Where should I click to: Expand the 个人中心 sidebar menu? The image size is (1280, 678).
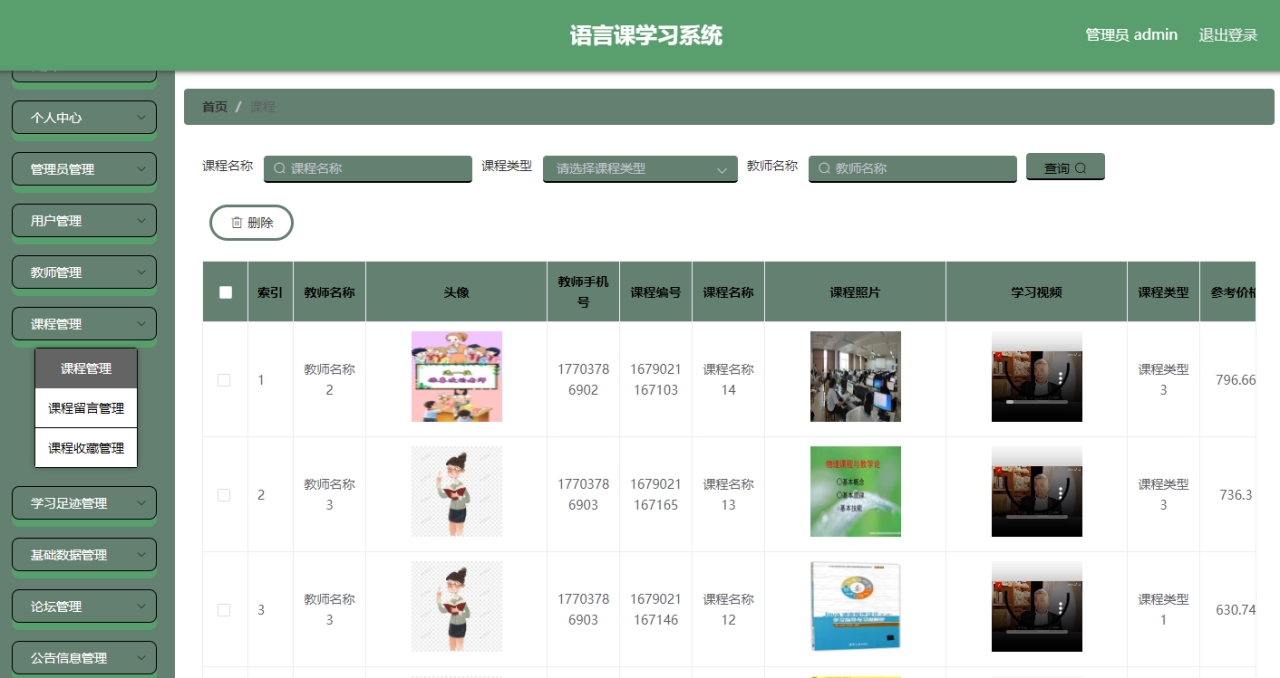click(84, 117)
